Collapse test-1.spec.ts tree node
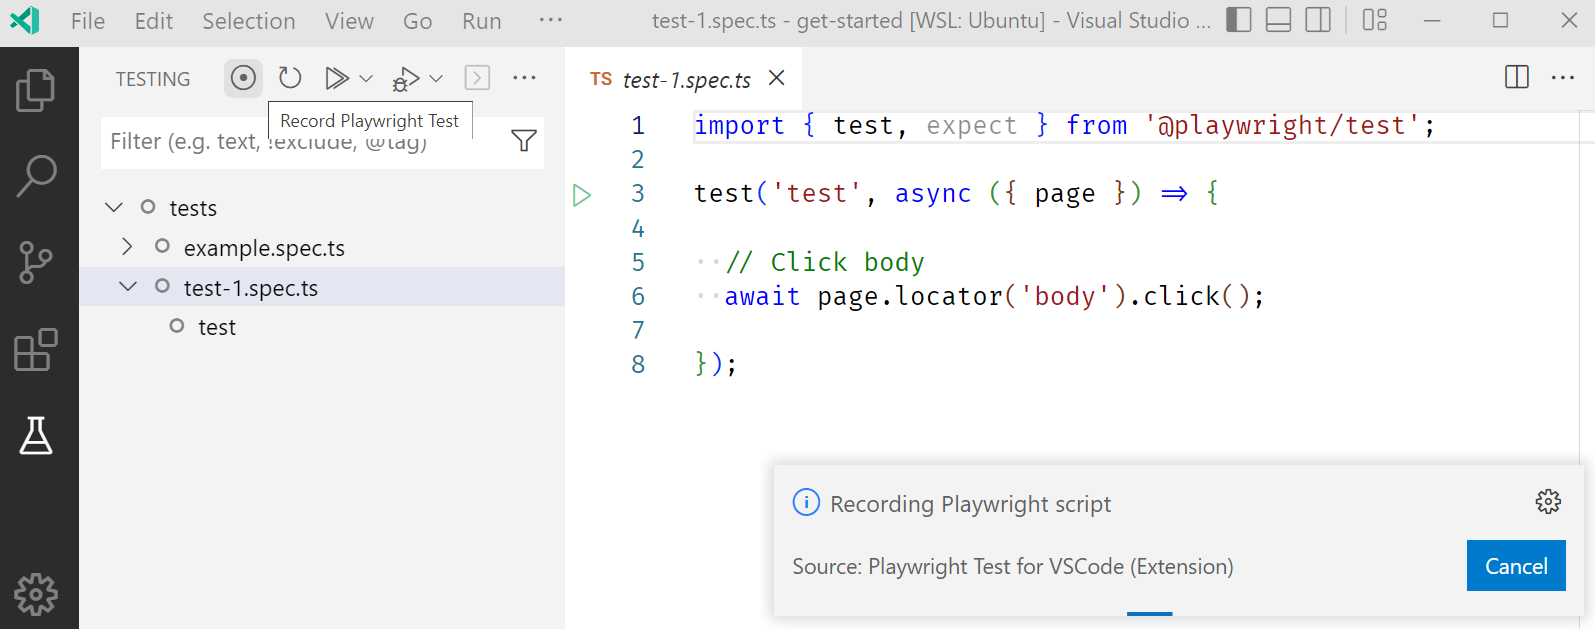1595x629 pixels. [x=128, y=286]
